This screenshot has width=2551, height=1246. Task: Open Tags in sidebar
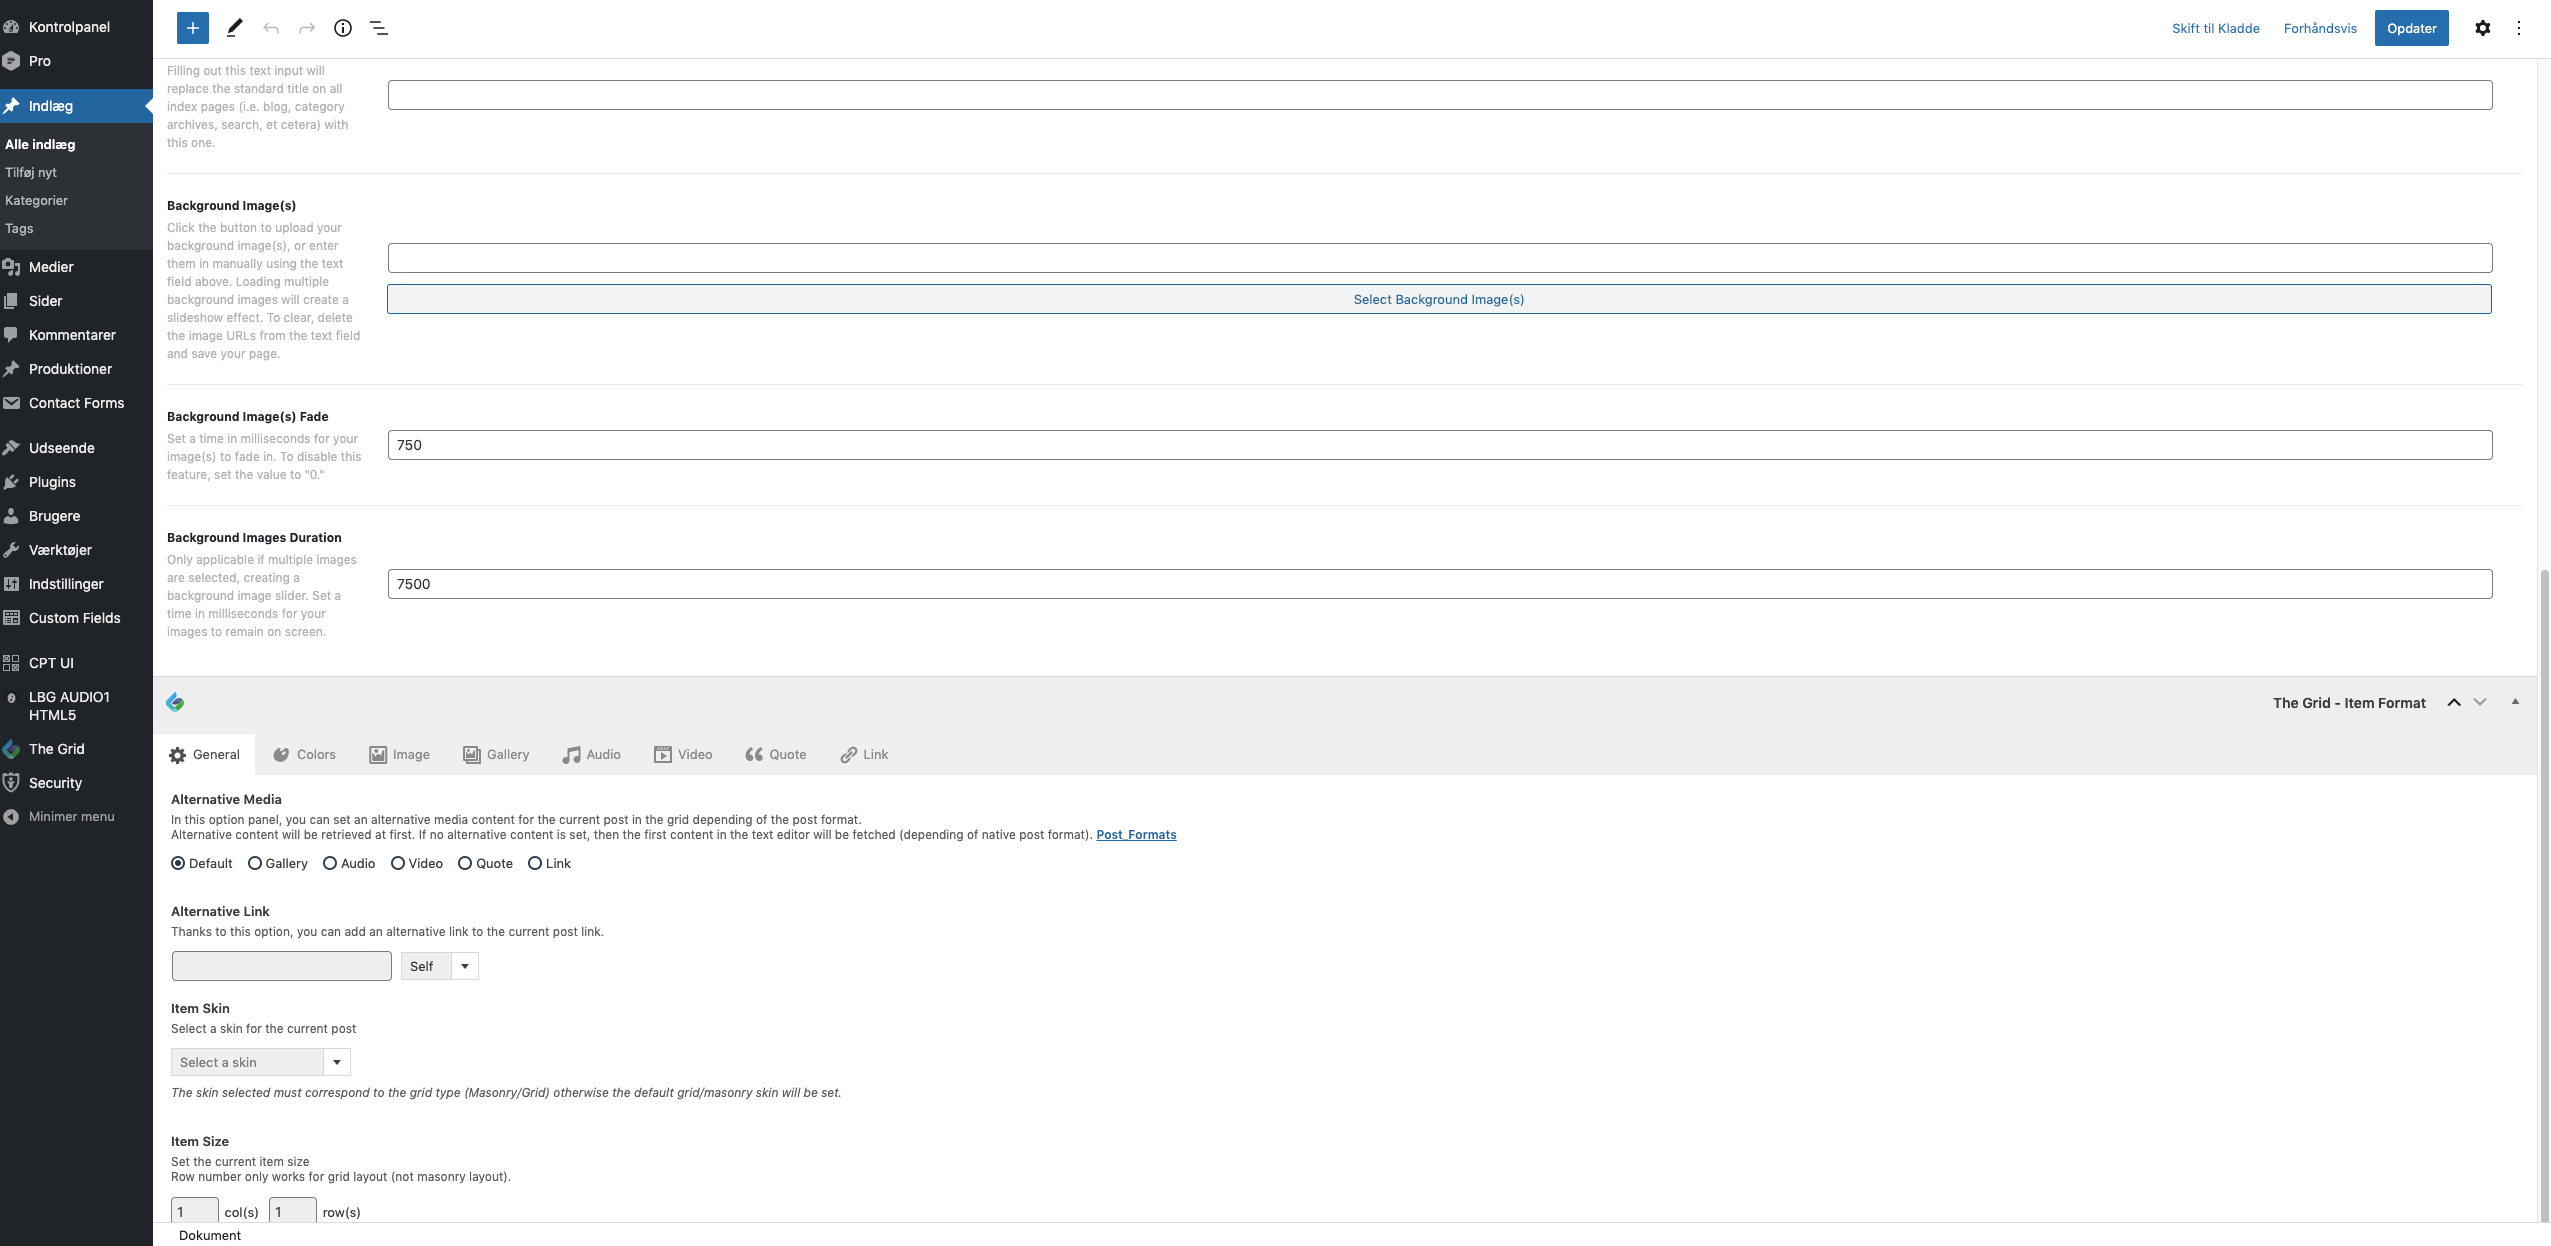pos(19,228)
